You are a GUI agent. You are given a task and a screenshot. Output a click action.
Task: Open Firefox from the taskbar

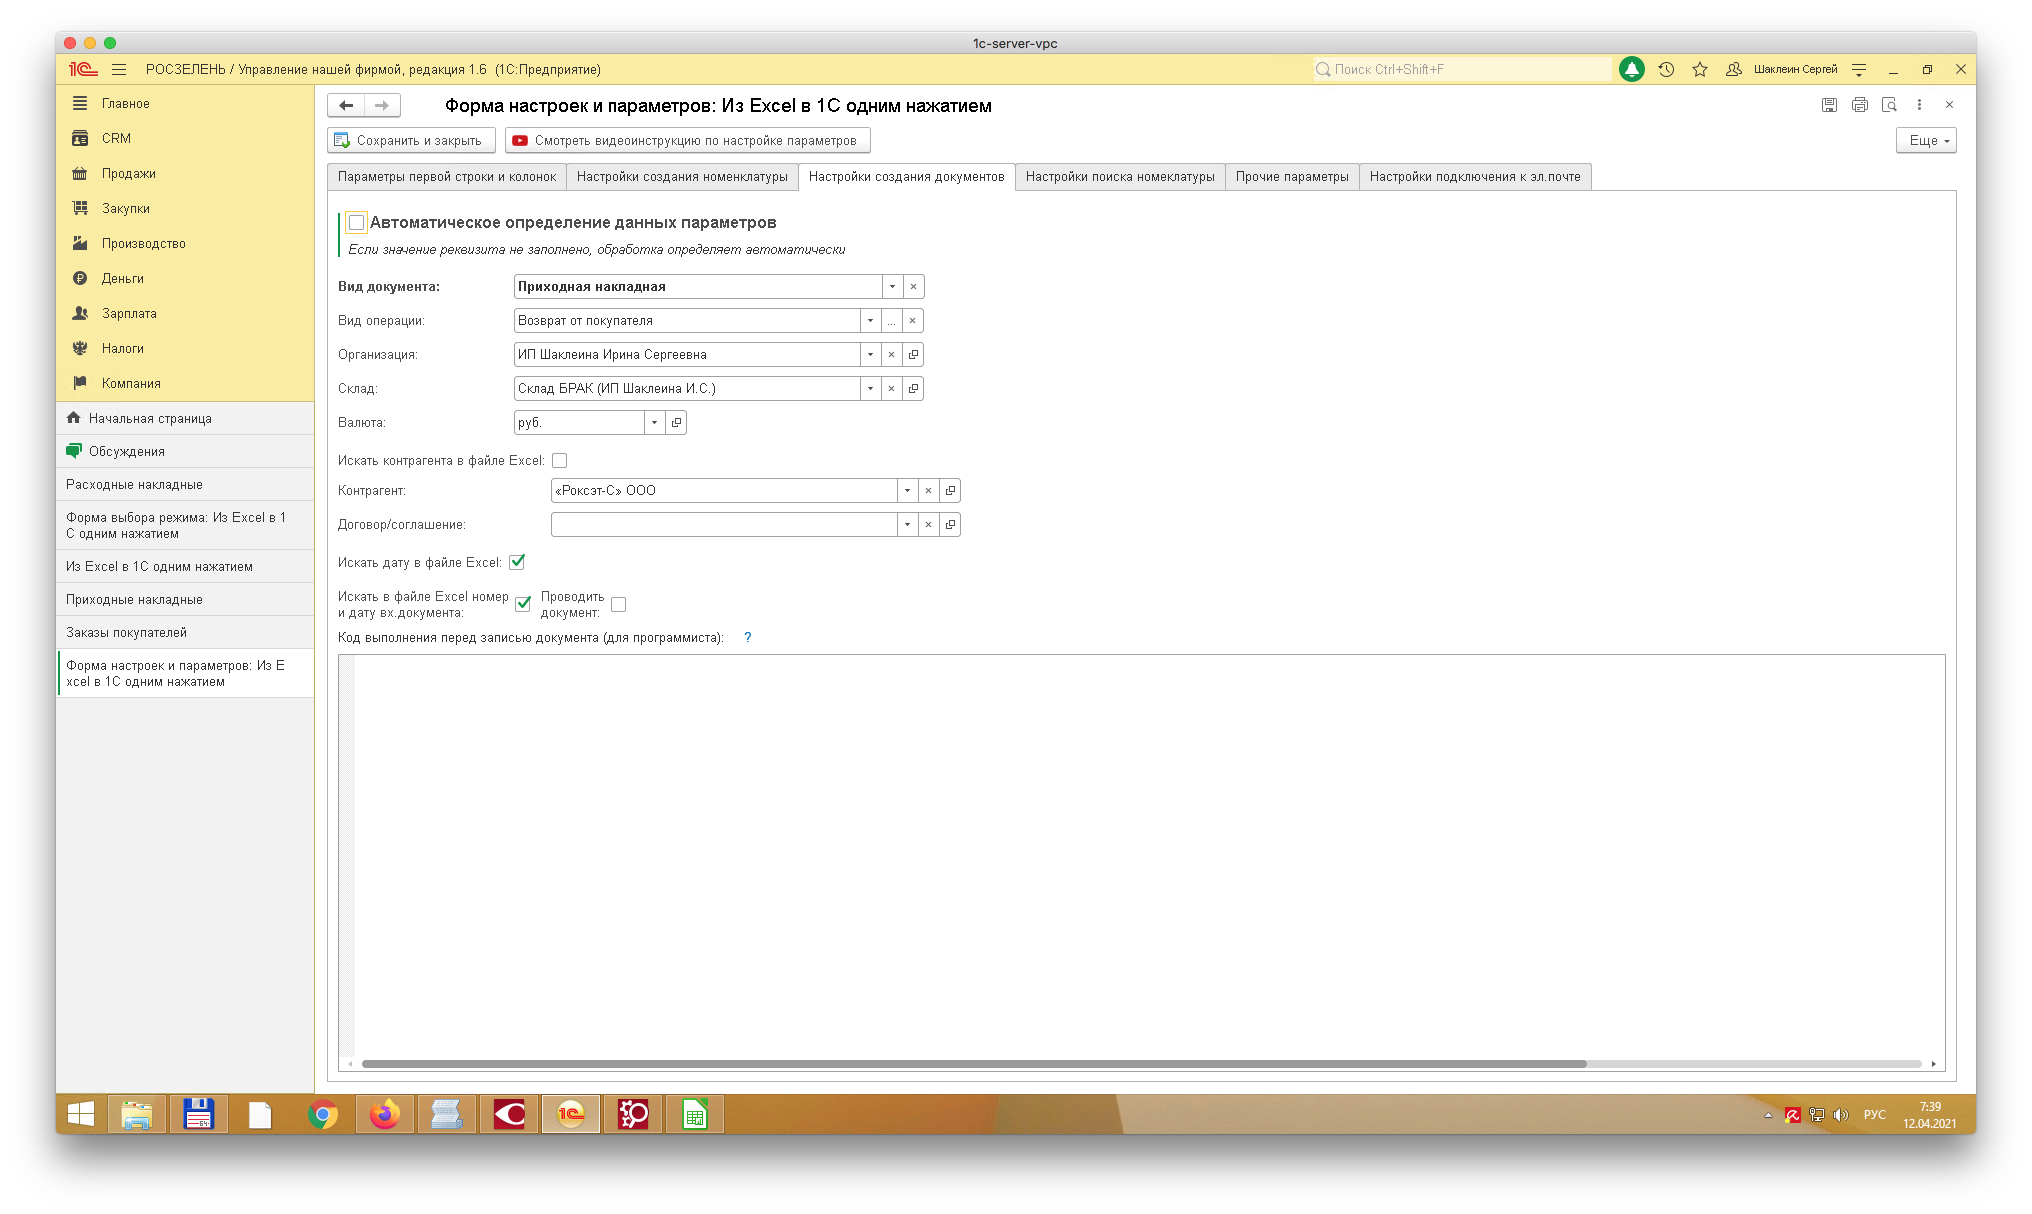pyautogui.click(x=384, y=1114)
